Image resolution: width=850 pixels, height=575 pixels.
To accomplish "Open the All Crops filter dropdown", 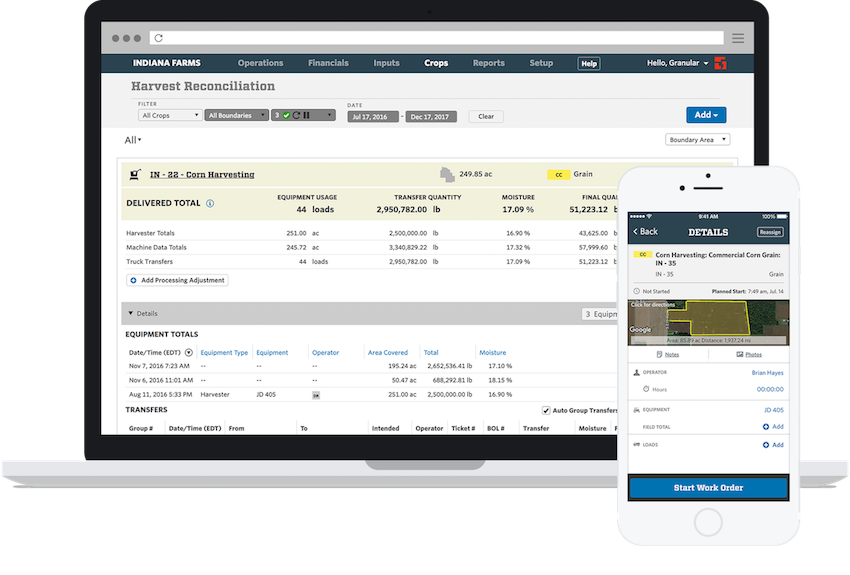I will pos(170,115).
